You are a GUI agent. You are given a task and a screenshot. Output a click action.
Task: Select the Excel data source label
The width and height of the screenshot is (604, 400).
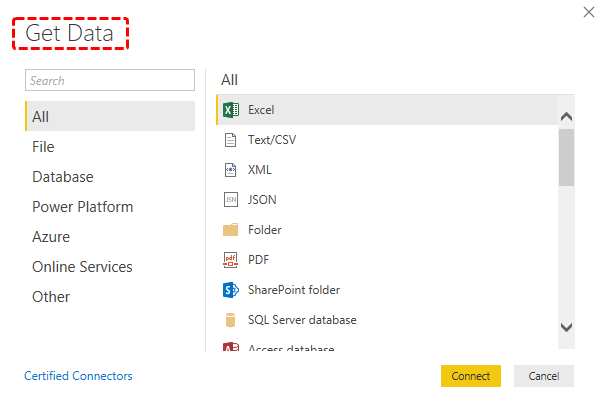coord(261,110)
